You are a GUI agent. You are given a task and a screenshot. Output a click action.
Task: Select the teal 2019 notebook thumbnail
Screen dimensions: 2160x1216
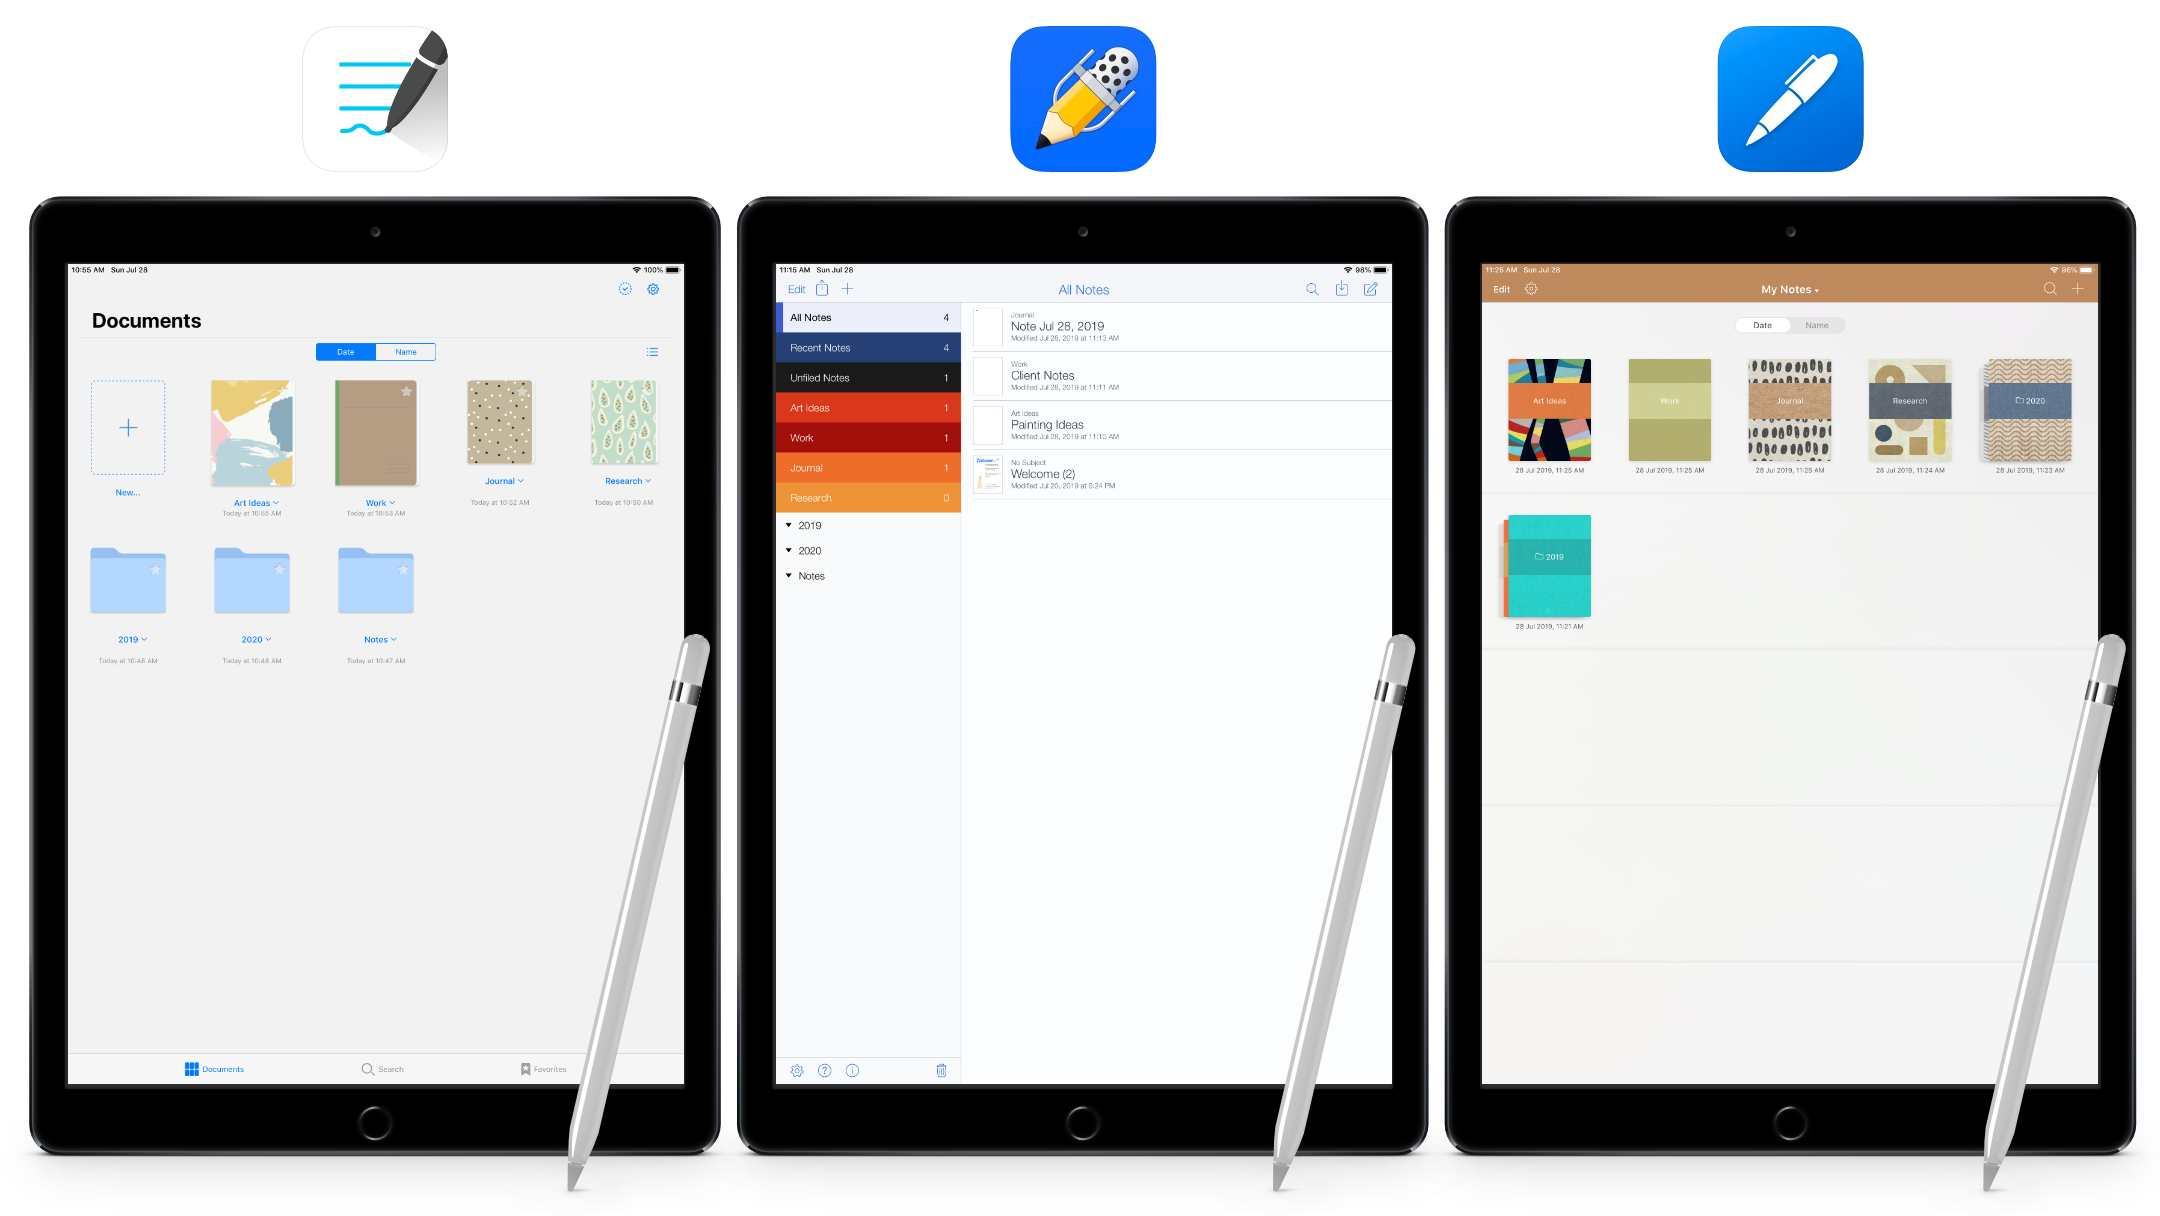tap(1549, 561)
